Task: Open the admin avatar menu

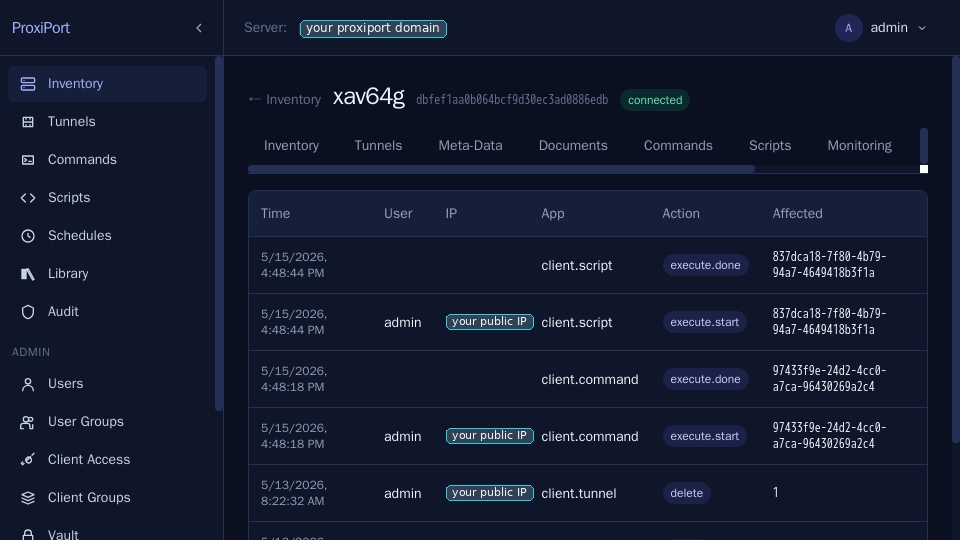Action: tap(849, 28)
